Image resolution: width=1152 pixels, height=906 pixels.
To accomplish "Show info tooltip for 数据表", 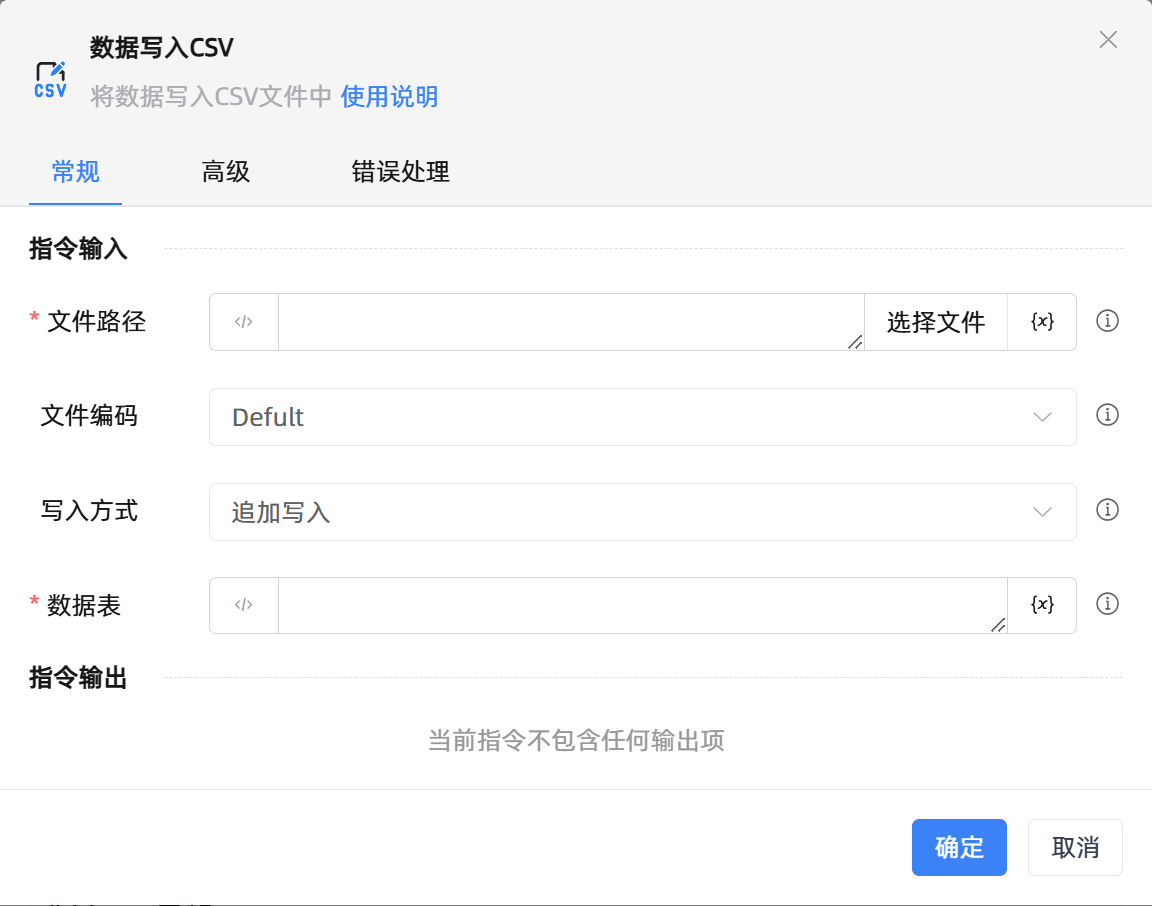I will tap(1107, 604).
